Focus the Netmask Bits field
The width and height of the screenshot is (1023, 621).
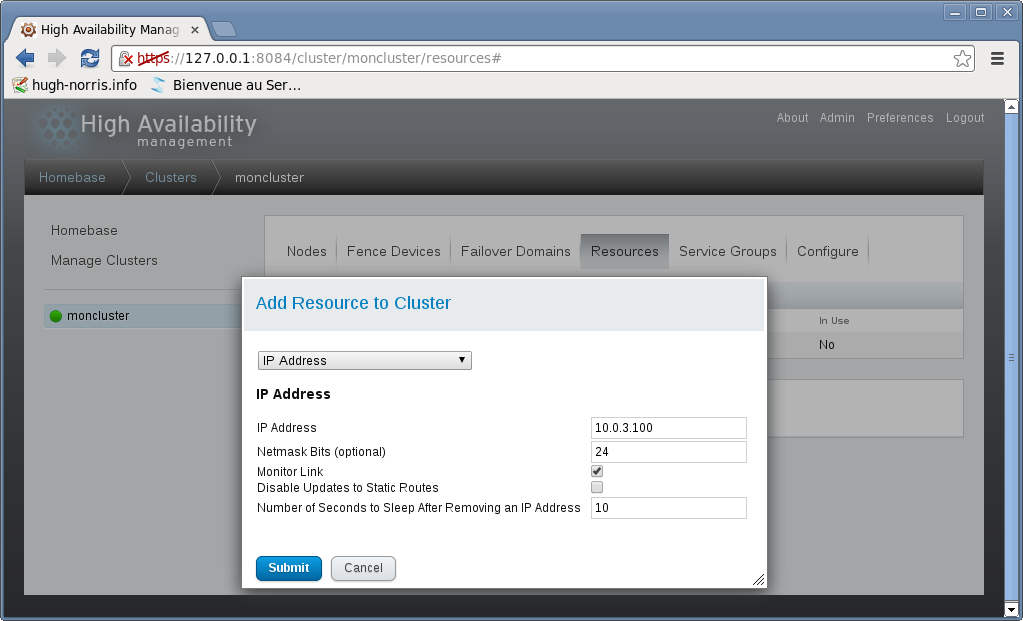point(668,452)
